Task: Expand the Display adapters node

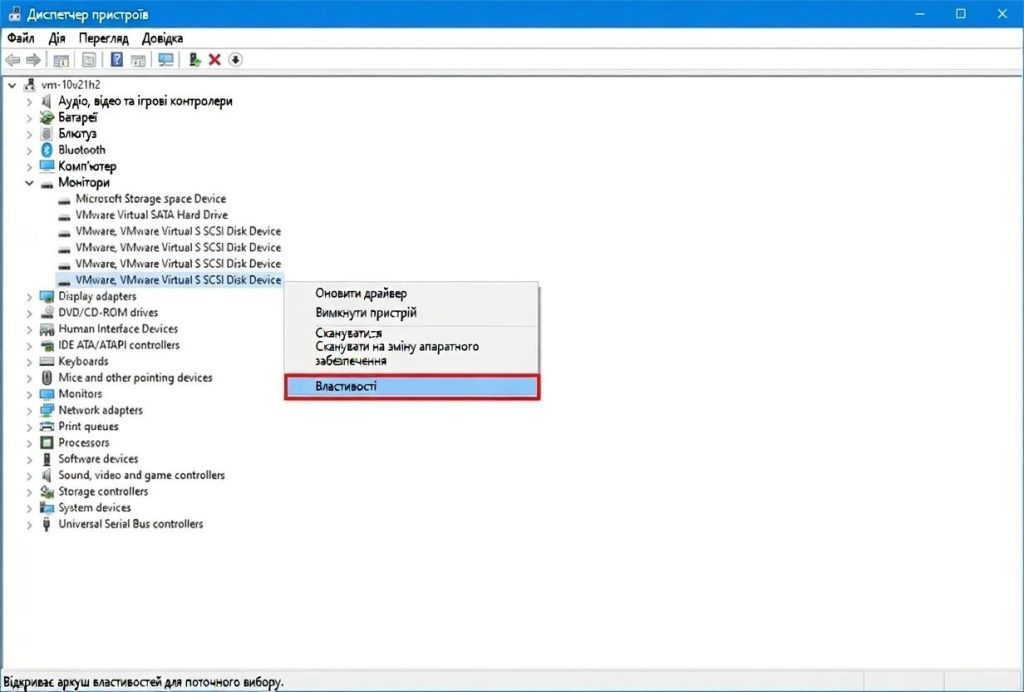Action: click(29, 297)
